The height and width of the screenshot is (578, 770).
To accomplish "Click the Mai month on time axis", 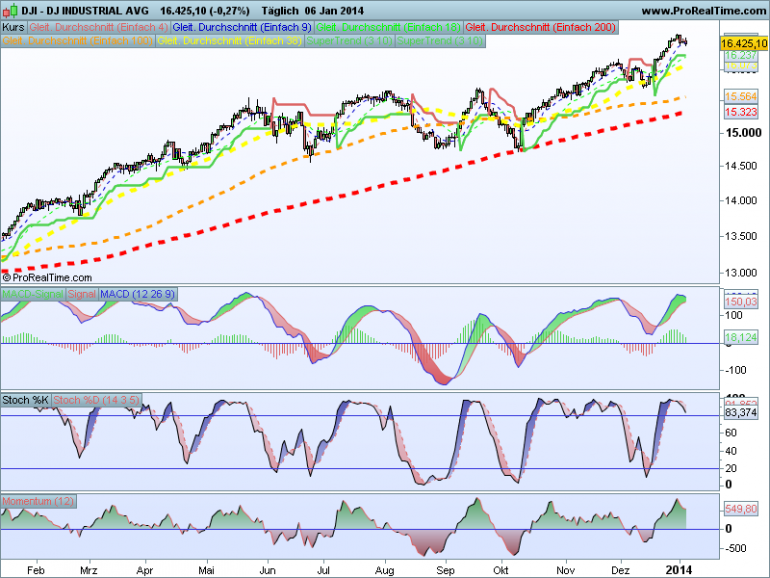I will click(x=206, y=570).
